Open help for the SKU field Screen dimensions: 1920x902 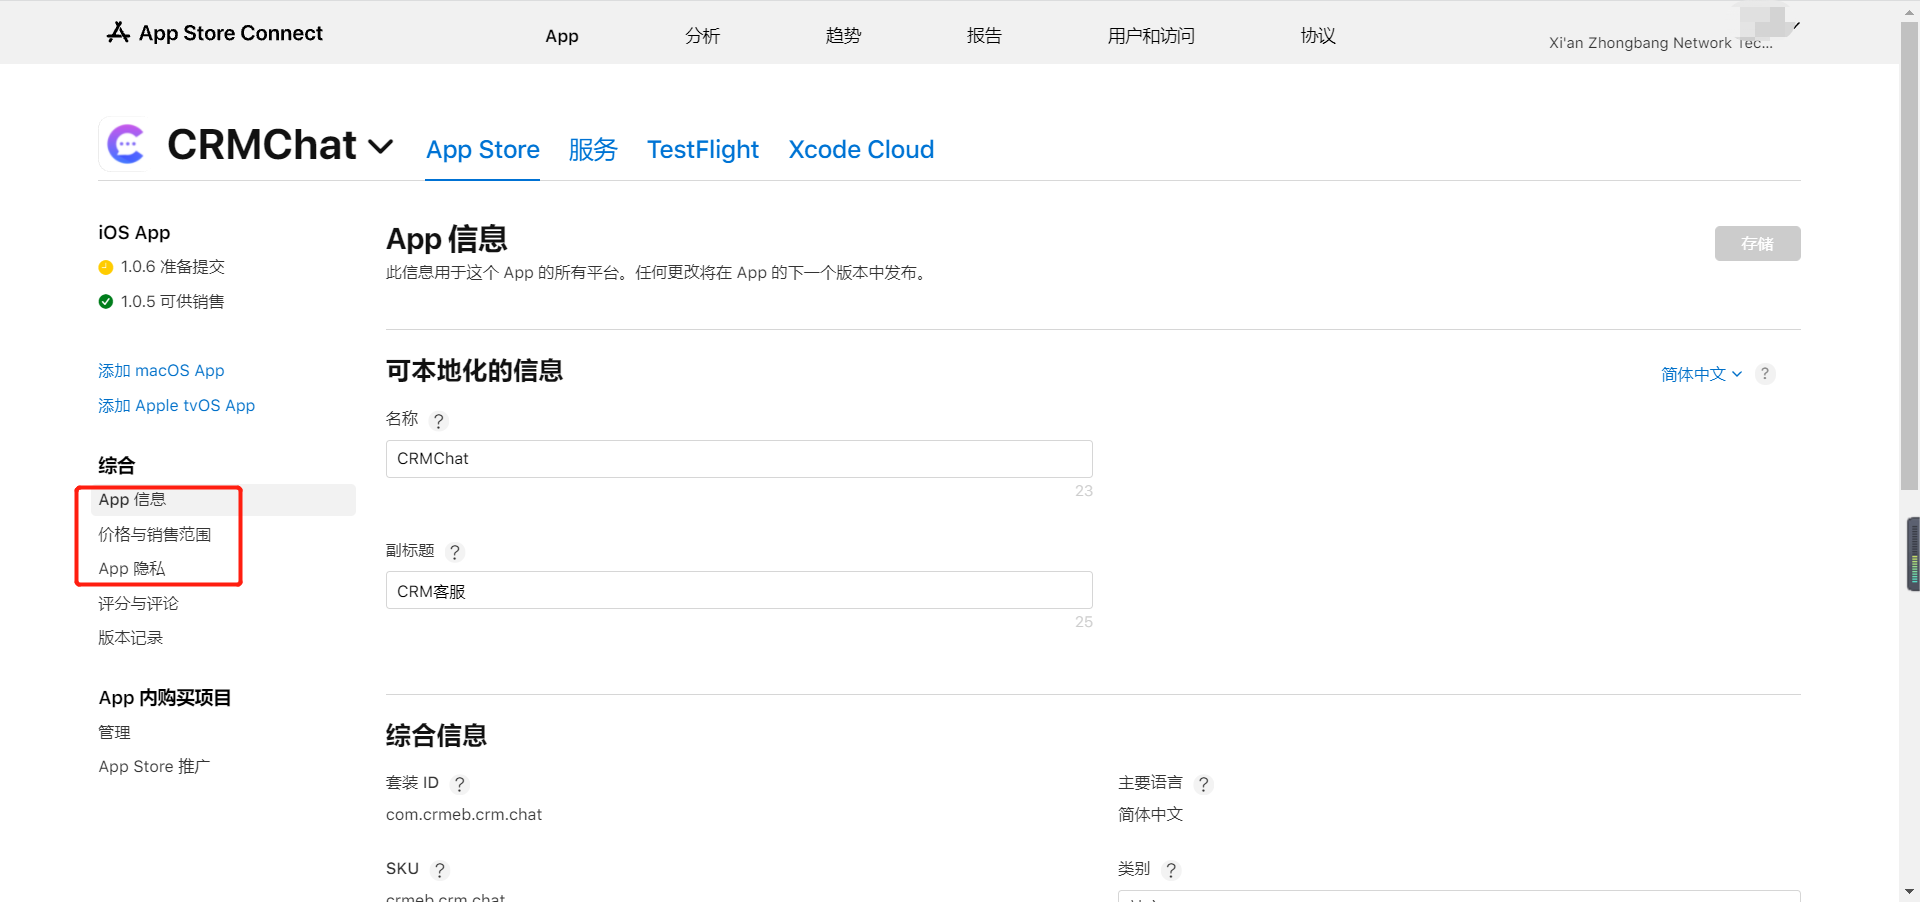(x=441, y=869)
